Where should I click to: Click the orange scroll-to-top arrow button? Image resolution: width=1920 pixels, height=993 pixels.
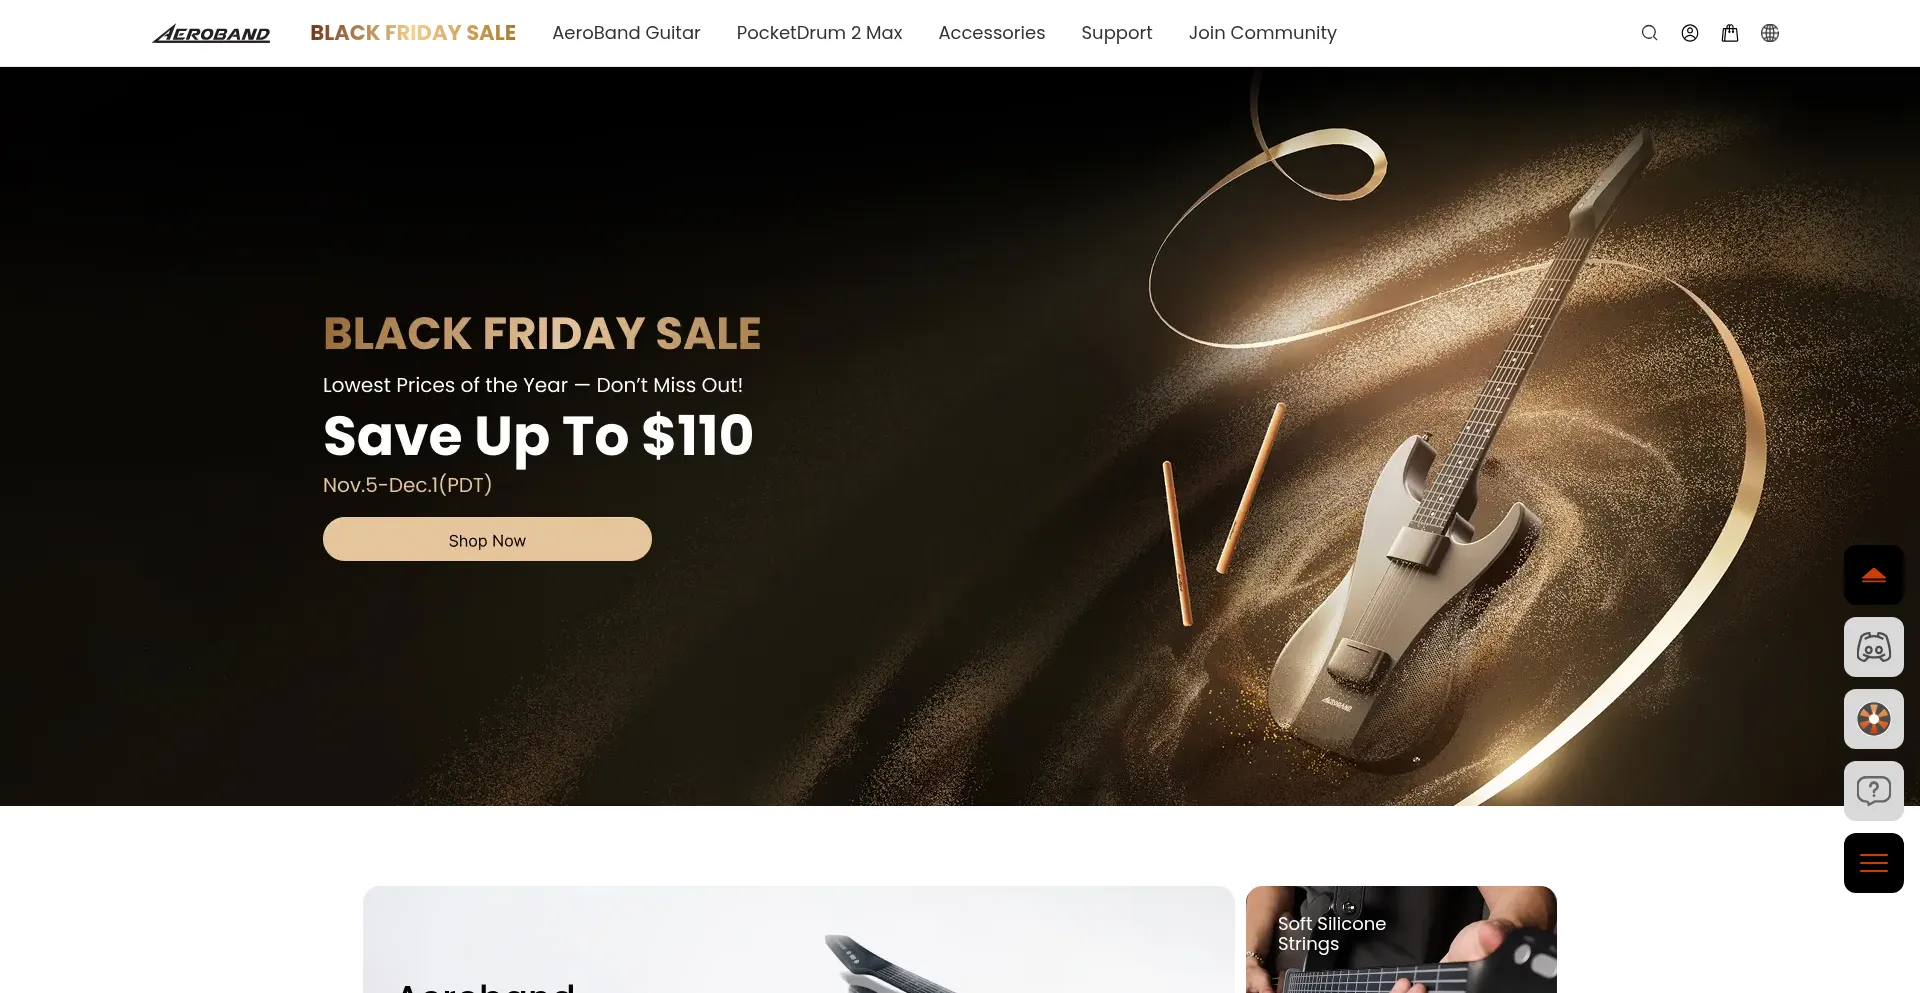point(1874,575)
